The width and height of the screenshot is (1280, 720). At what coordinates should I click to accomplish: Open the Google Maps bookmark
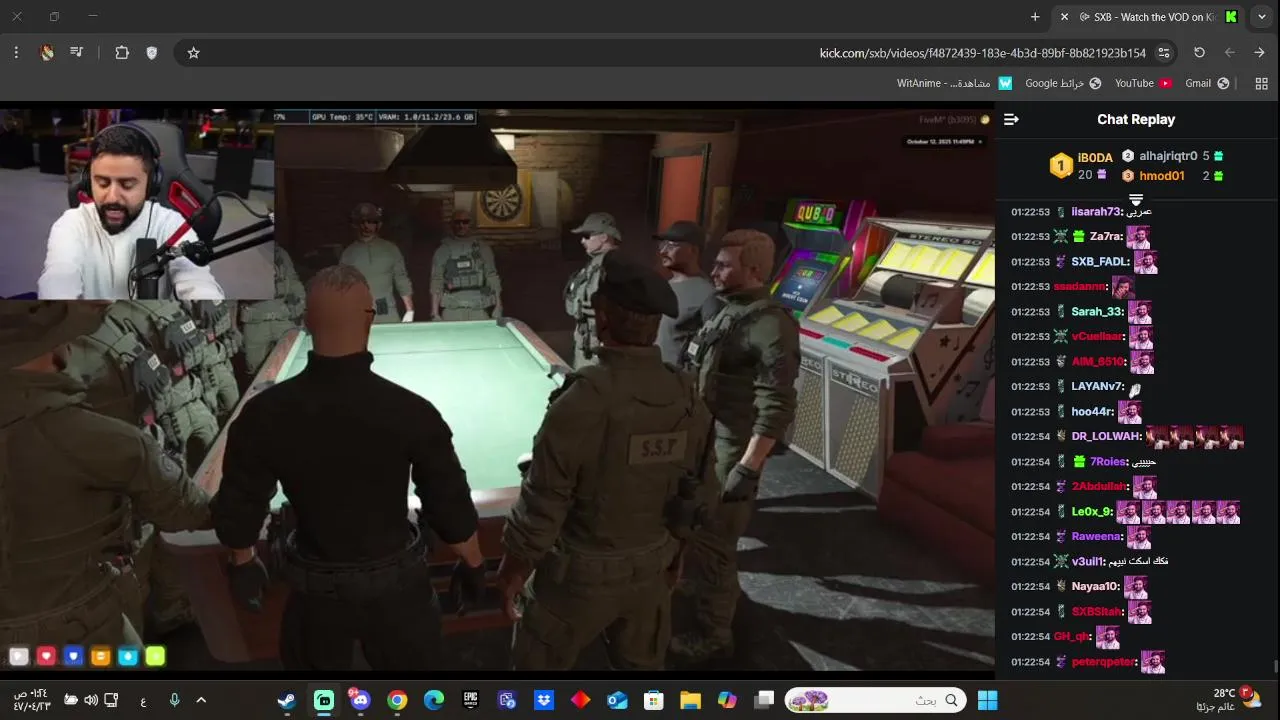(1063, 84)
